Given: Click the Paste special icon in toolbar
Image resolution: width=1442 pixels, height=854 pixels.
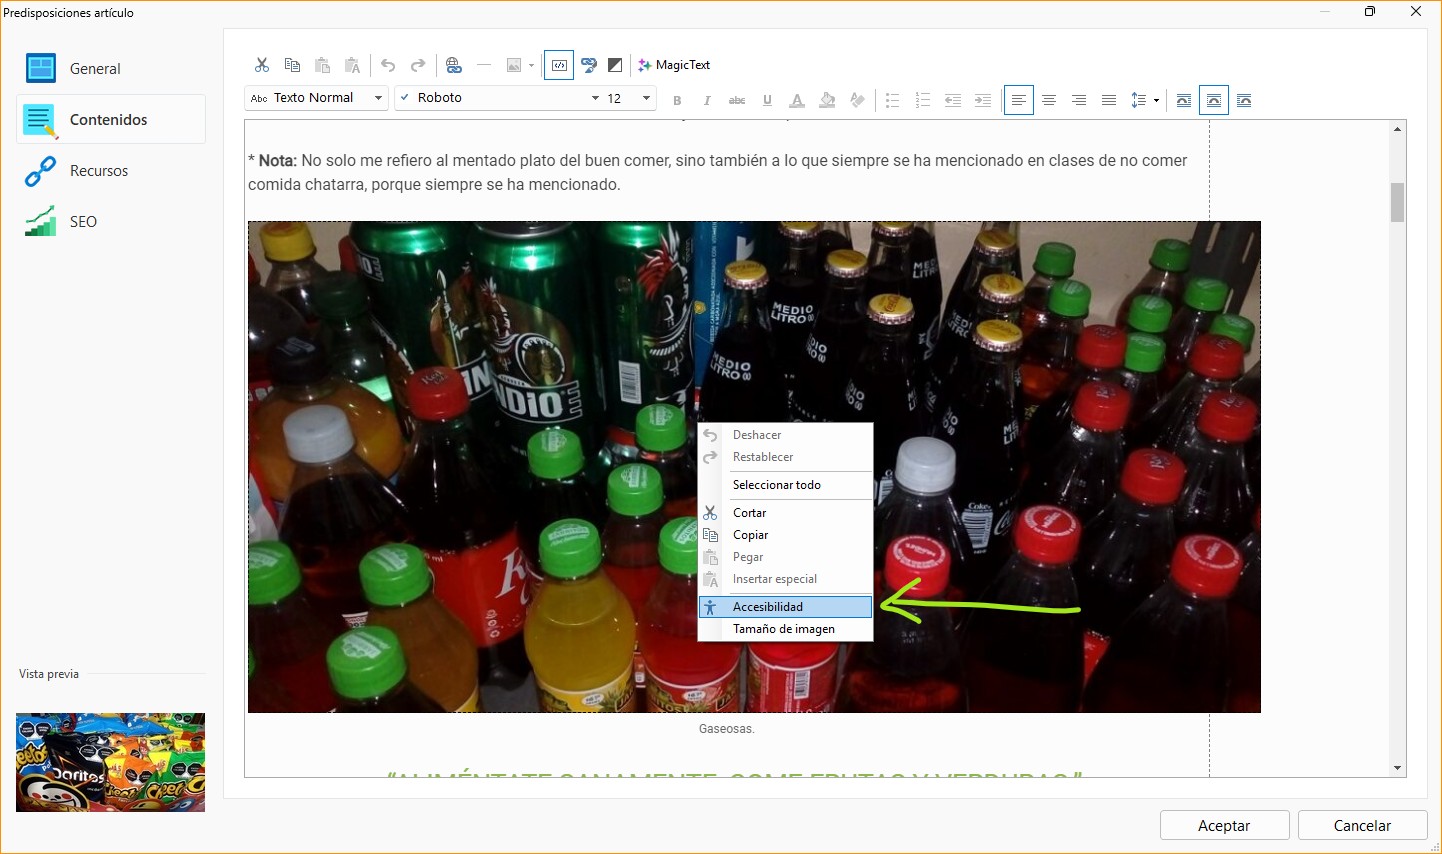Looking at the screenshot, I should (x=352, y=65).
